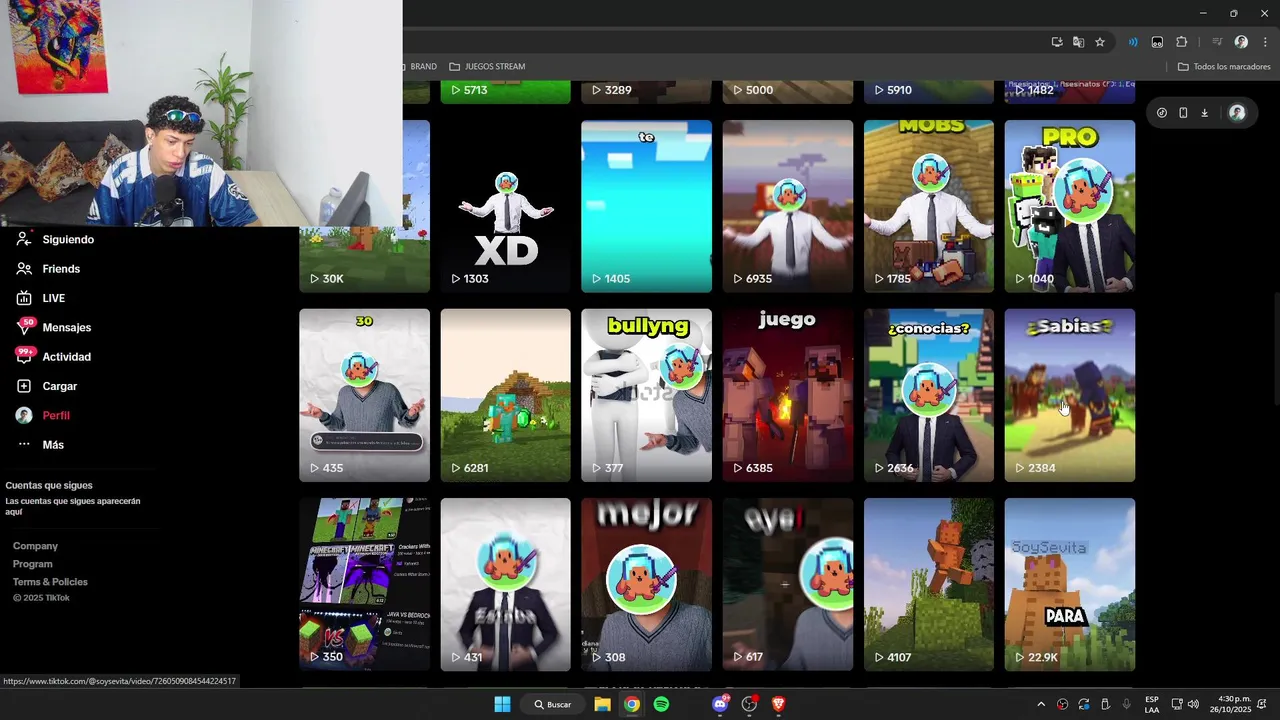The image size is (1280, 720).
Task: Open the LIVE section icon
Action: (24, 298)
